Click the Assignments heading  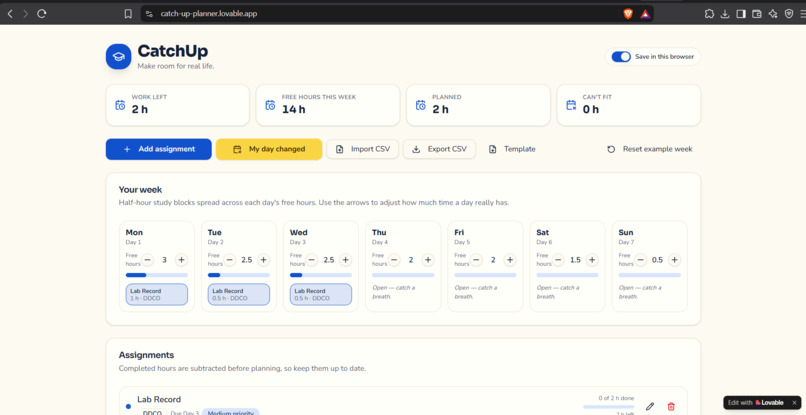tap(146, 355)
